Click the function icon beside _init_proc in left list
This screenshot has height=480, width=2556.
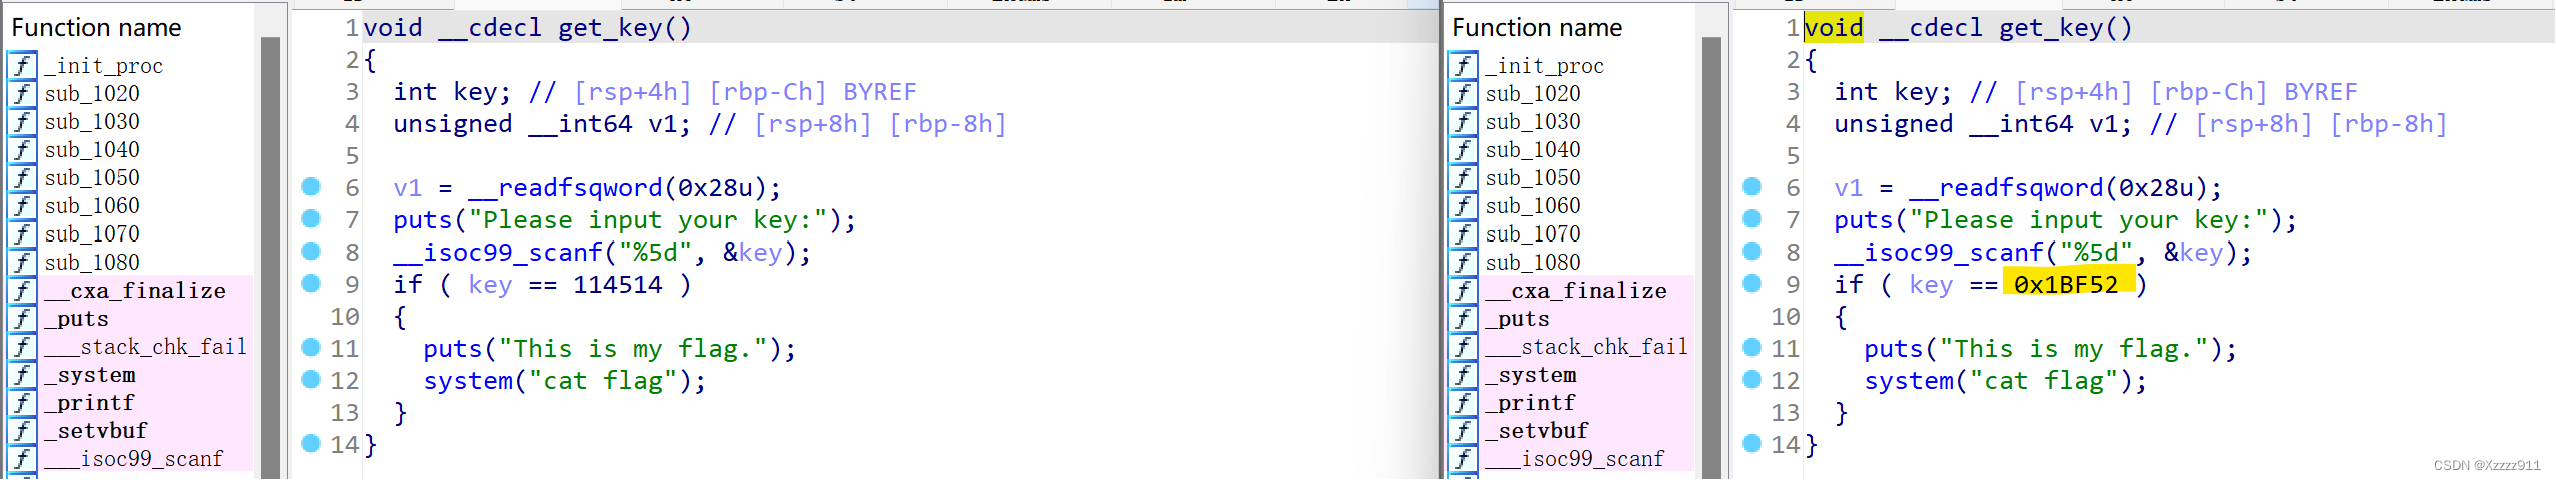coord(22,66)
